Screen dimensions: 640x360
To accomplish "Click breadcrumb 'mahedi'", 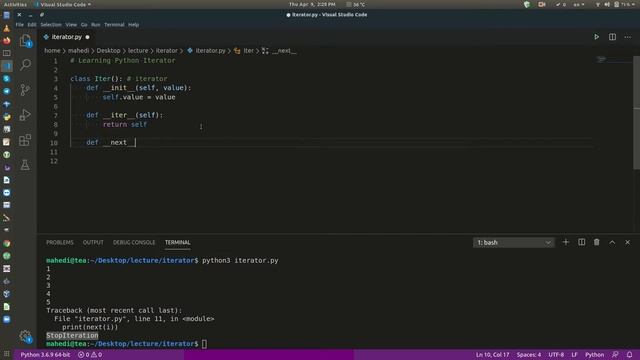I will click(78, 51).
